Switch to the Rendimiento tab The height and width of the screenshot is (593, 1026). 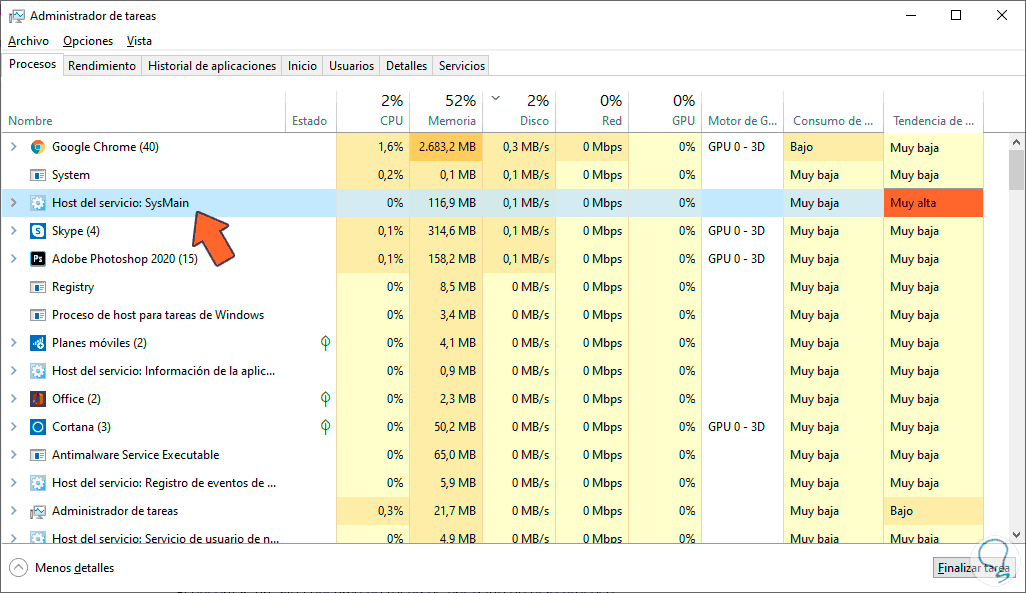click(102, 66)
